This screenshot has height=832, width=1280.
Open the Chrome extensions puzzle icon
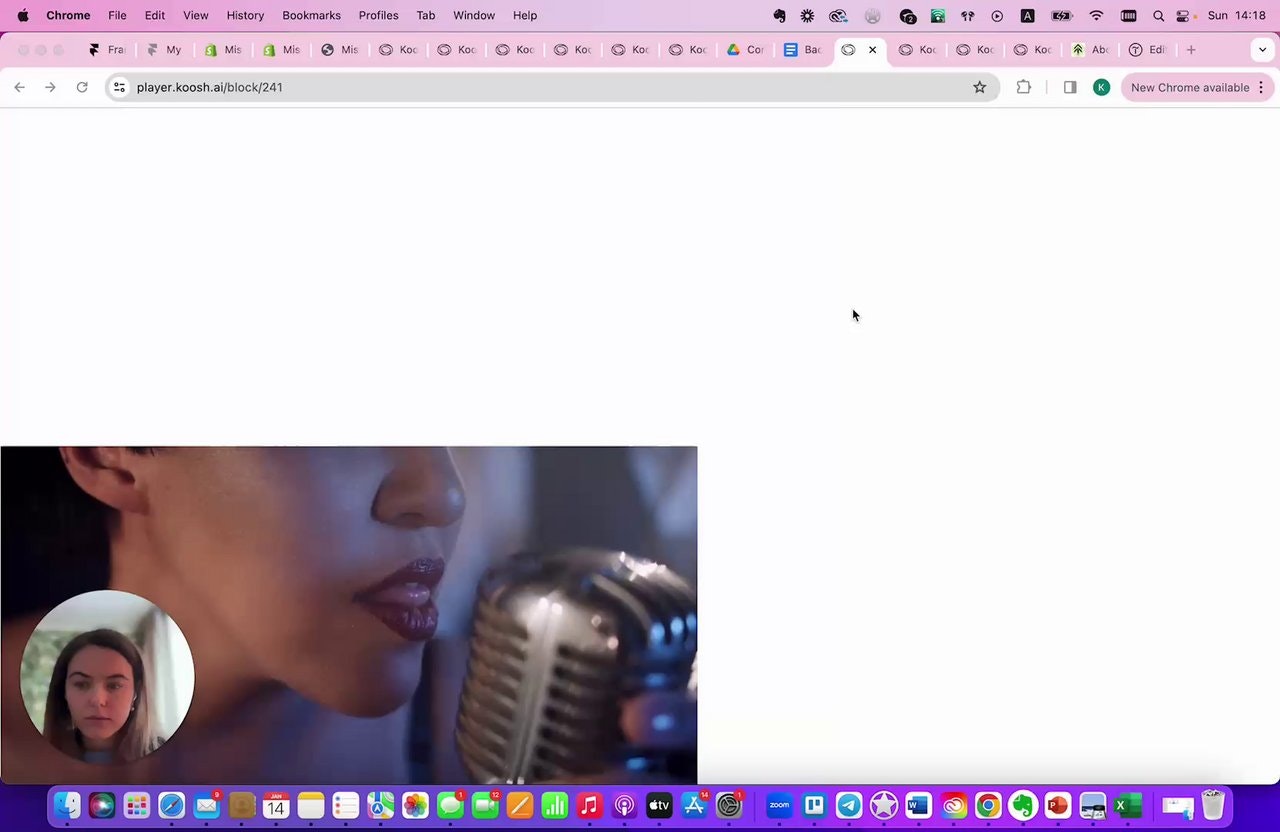[1024, 87]
